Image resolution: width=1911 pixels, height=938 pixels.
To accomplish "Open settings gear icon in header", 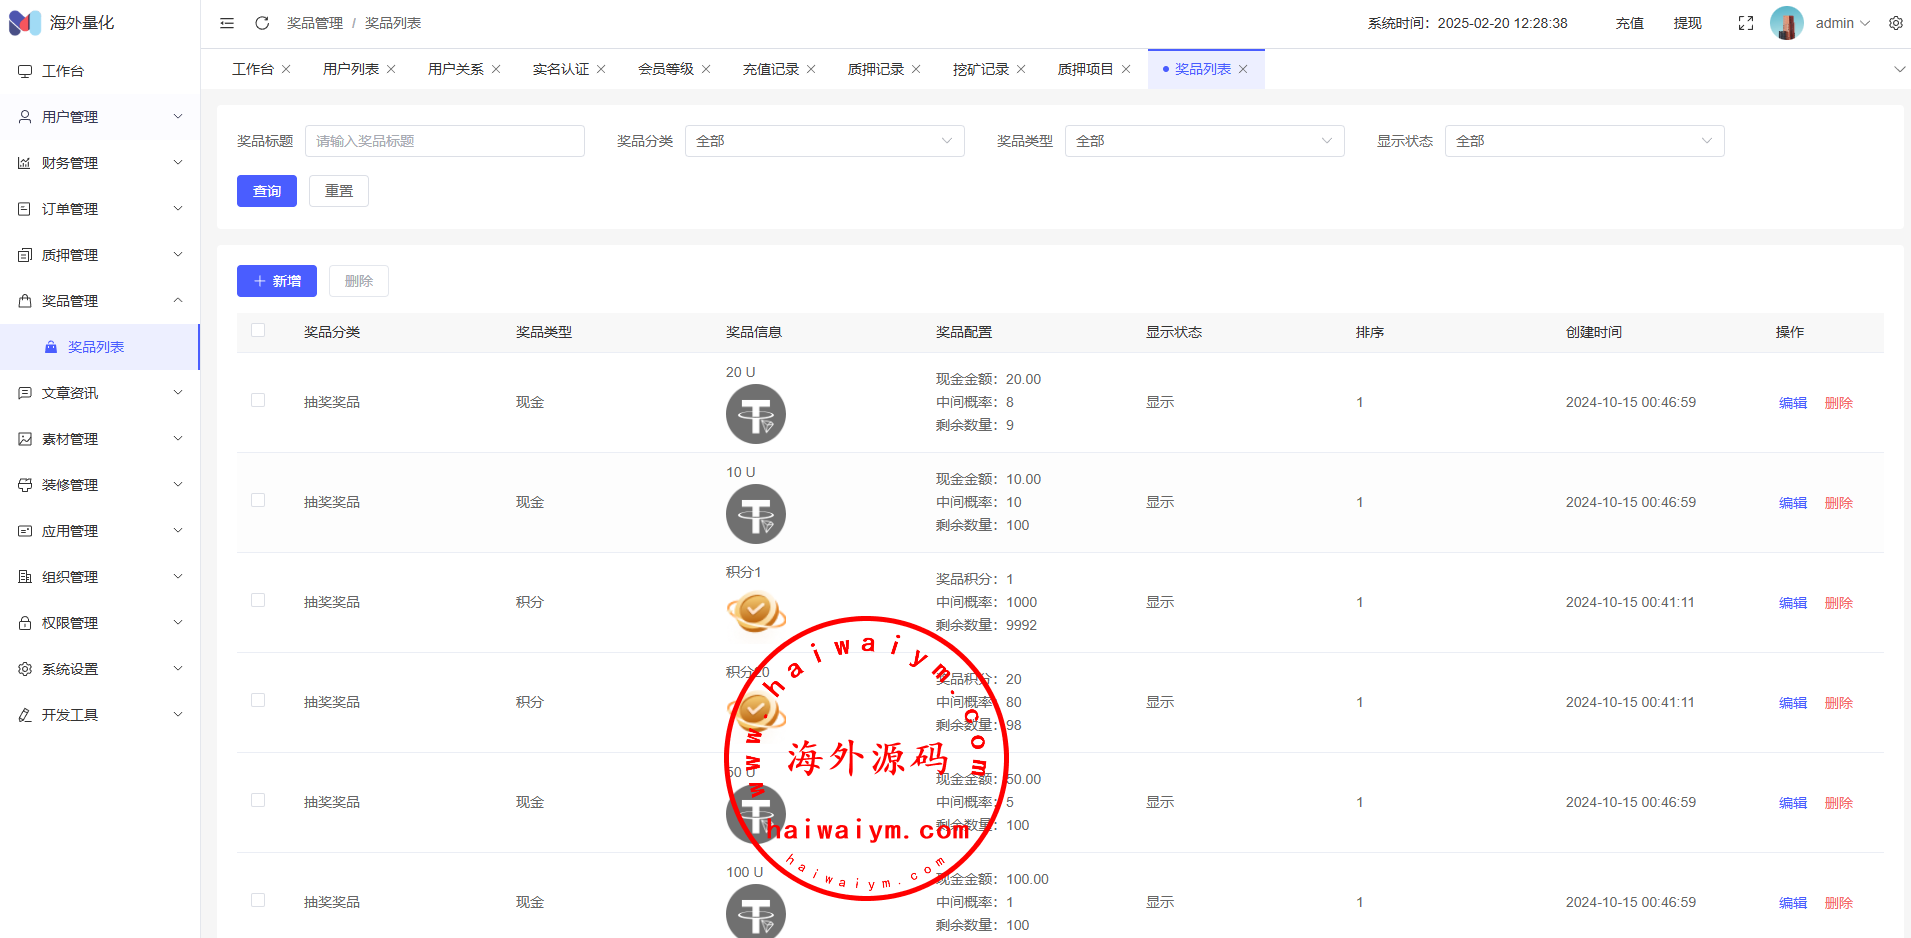I will pyautogui.click(x=1895, y=23).
